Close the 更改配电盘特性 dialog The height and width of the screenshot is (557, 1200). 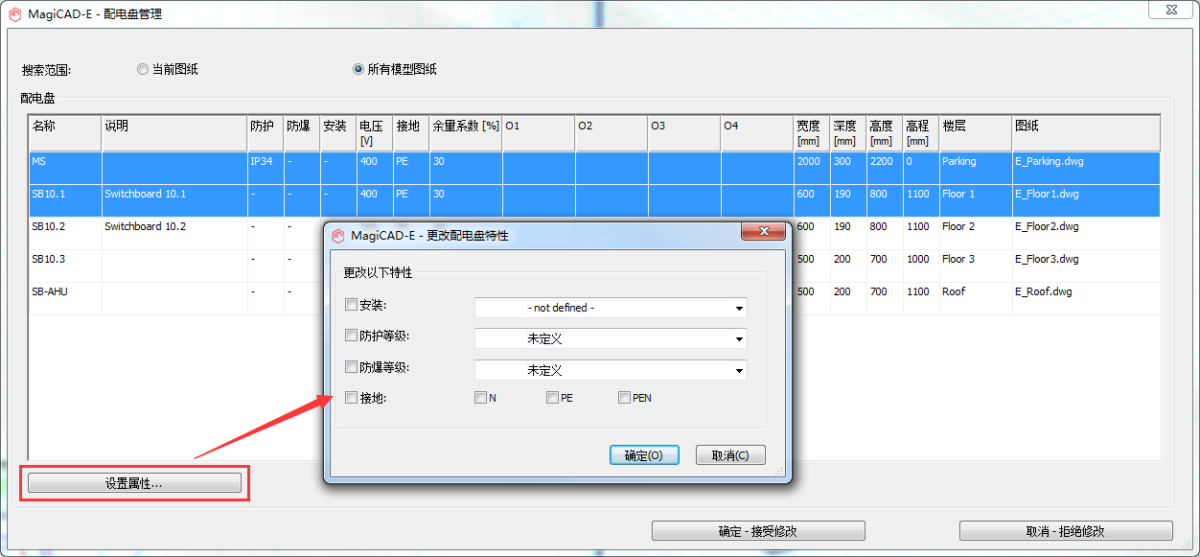click(x=762, y=232)
